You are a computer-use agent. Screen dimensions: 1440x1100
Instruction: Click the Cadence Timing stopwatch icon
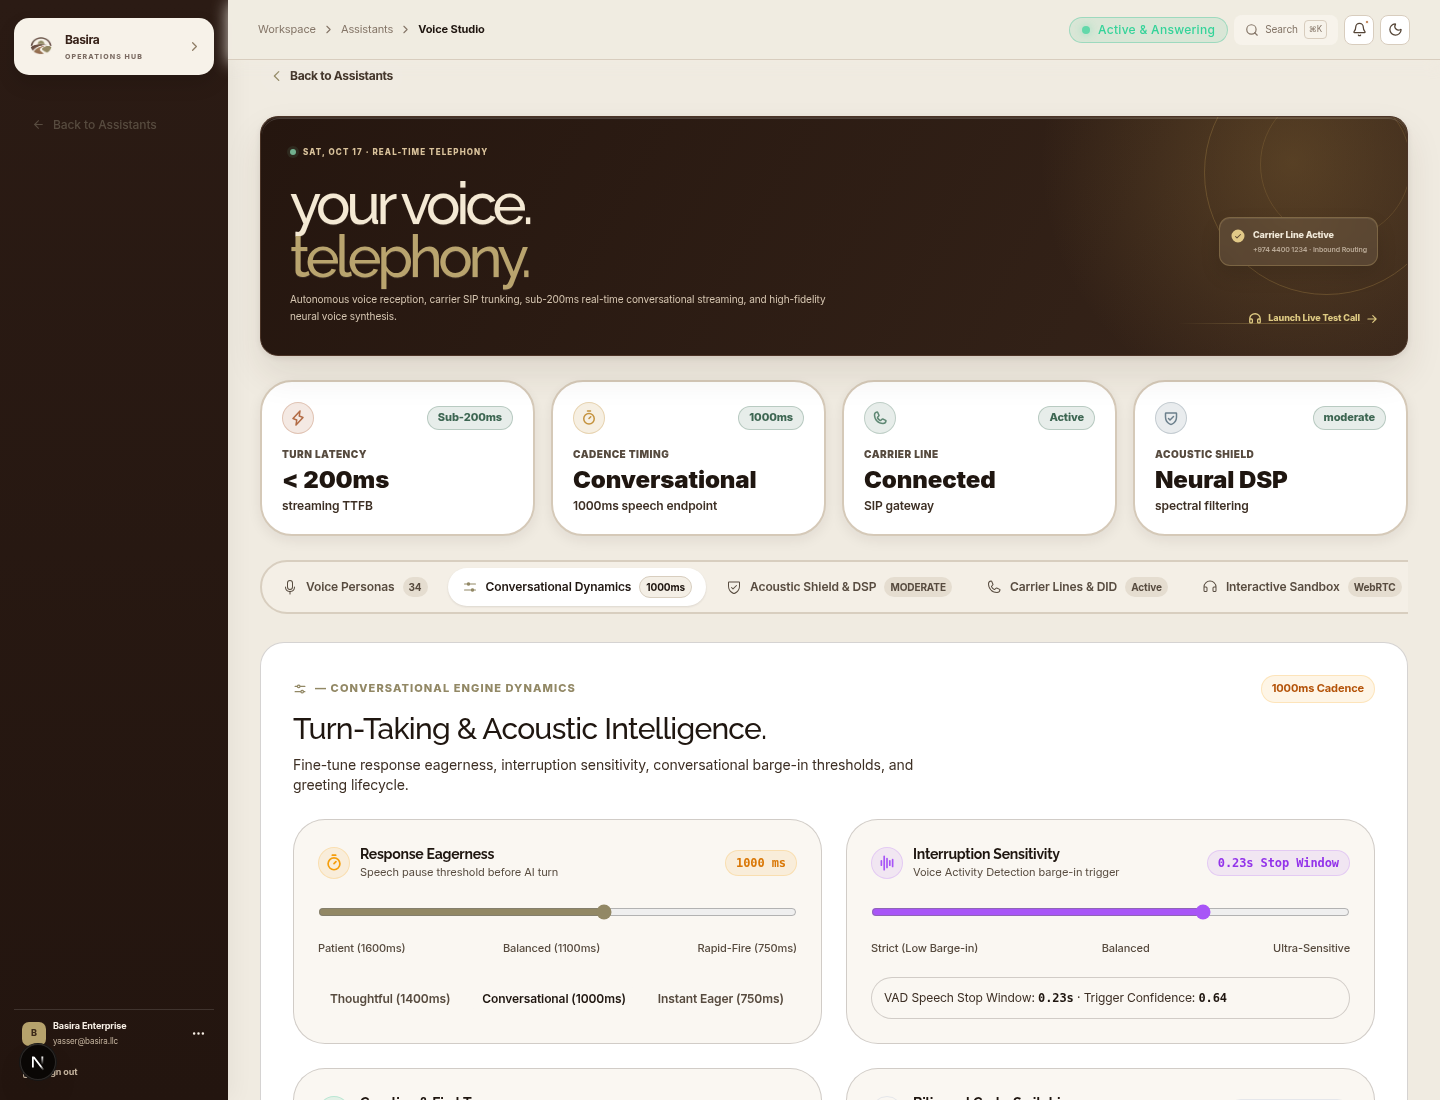[x=589, y=418]
